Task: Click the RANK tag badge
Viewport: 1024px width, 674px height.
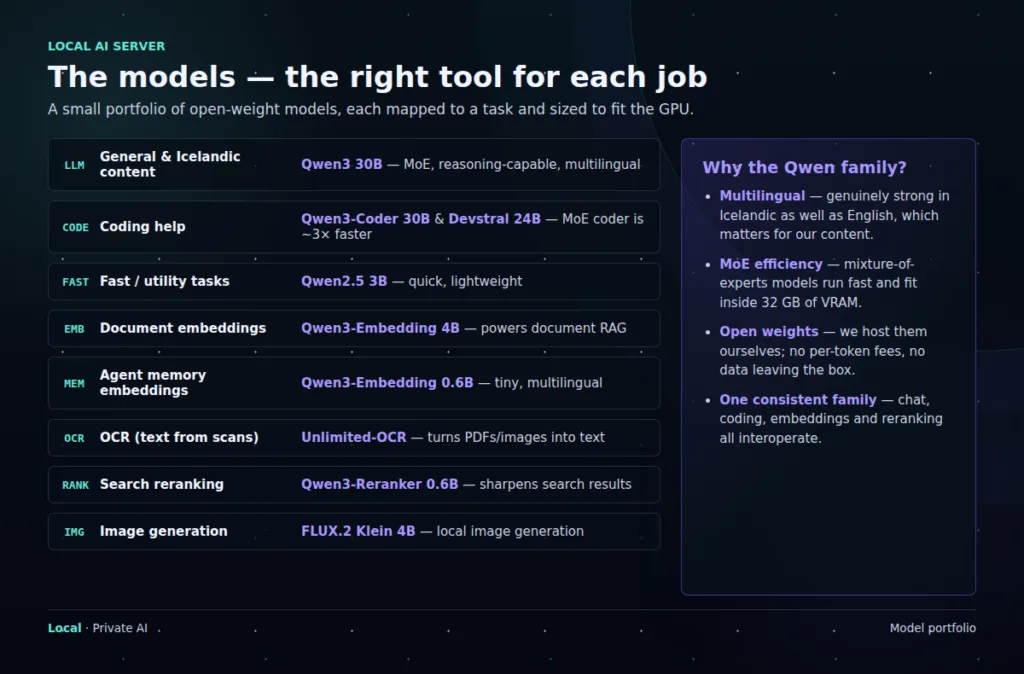Action: click(75, 485)
